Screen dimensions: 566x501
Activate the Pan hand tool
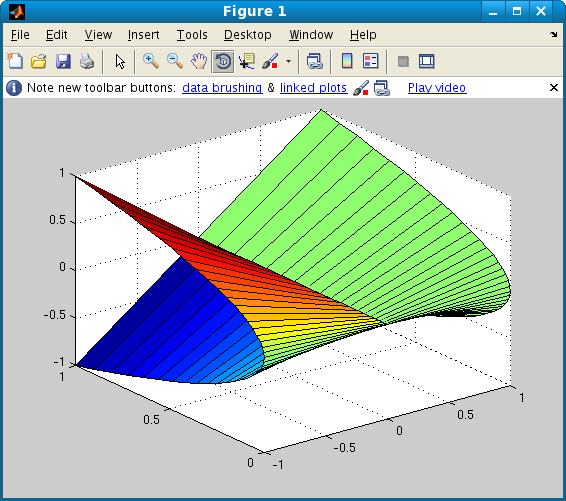pyautogui.click(x=199, y=61)
